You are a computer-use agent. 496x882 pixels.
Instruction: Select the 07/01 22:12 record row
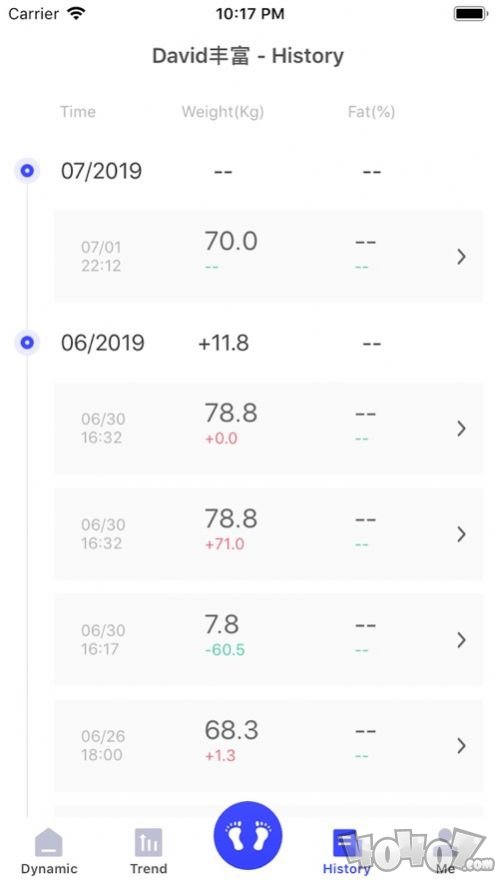(268, 256)
